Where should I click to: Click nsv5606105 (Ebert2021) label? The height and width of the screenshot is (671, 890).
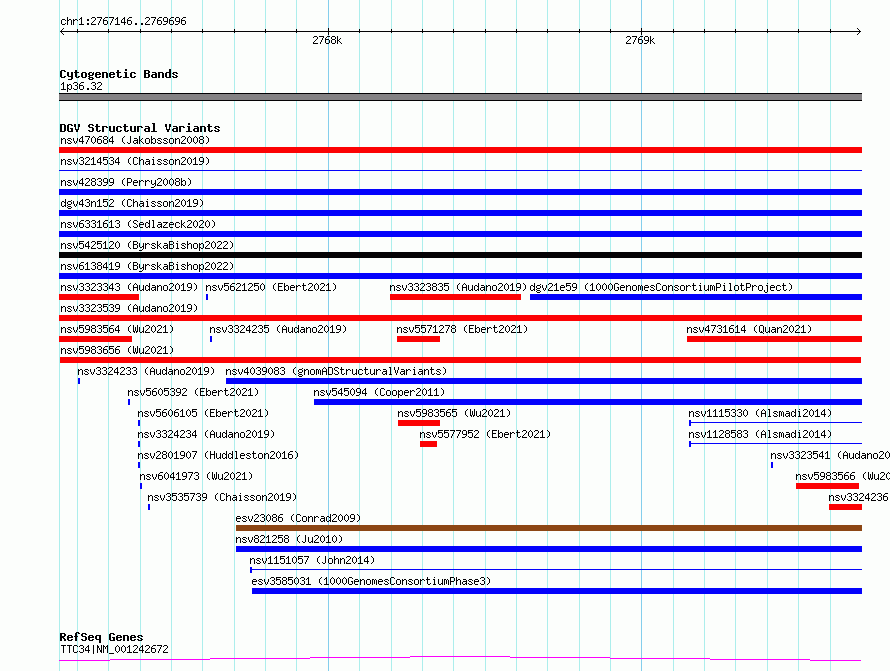(203, 413)
